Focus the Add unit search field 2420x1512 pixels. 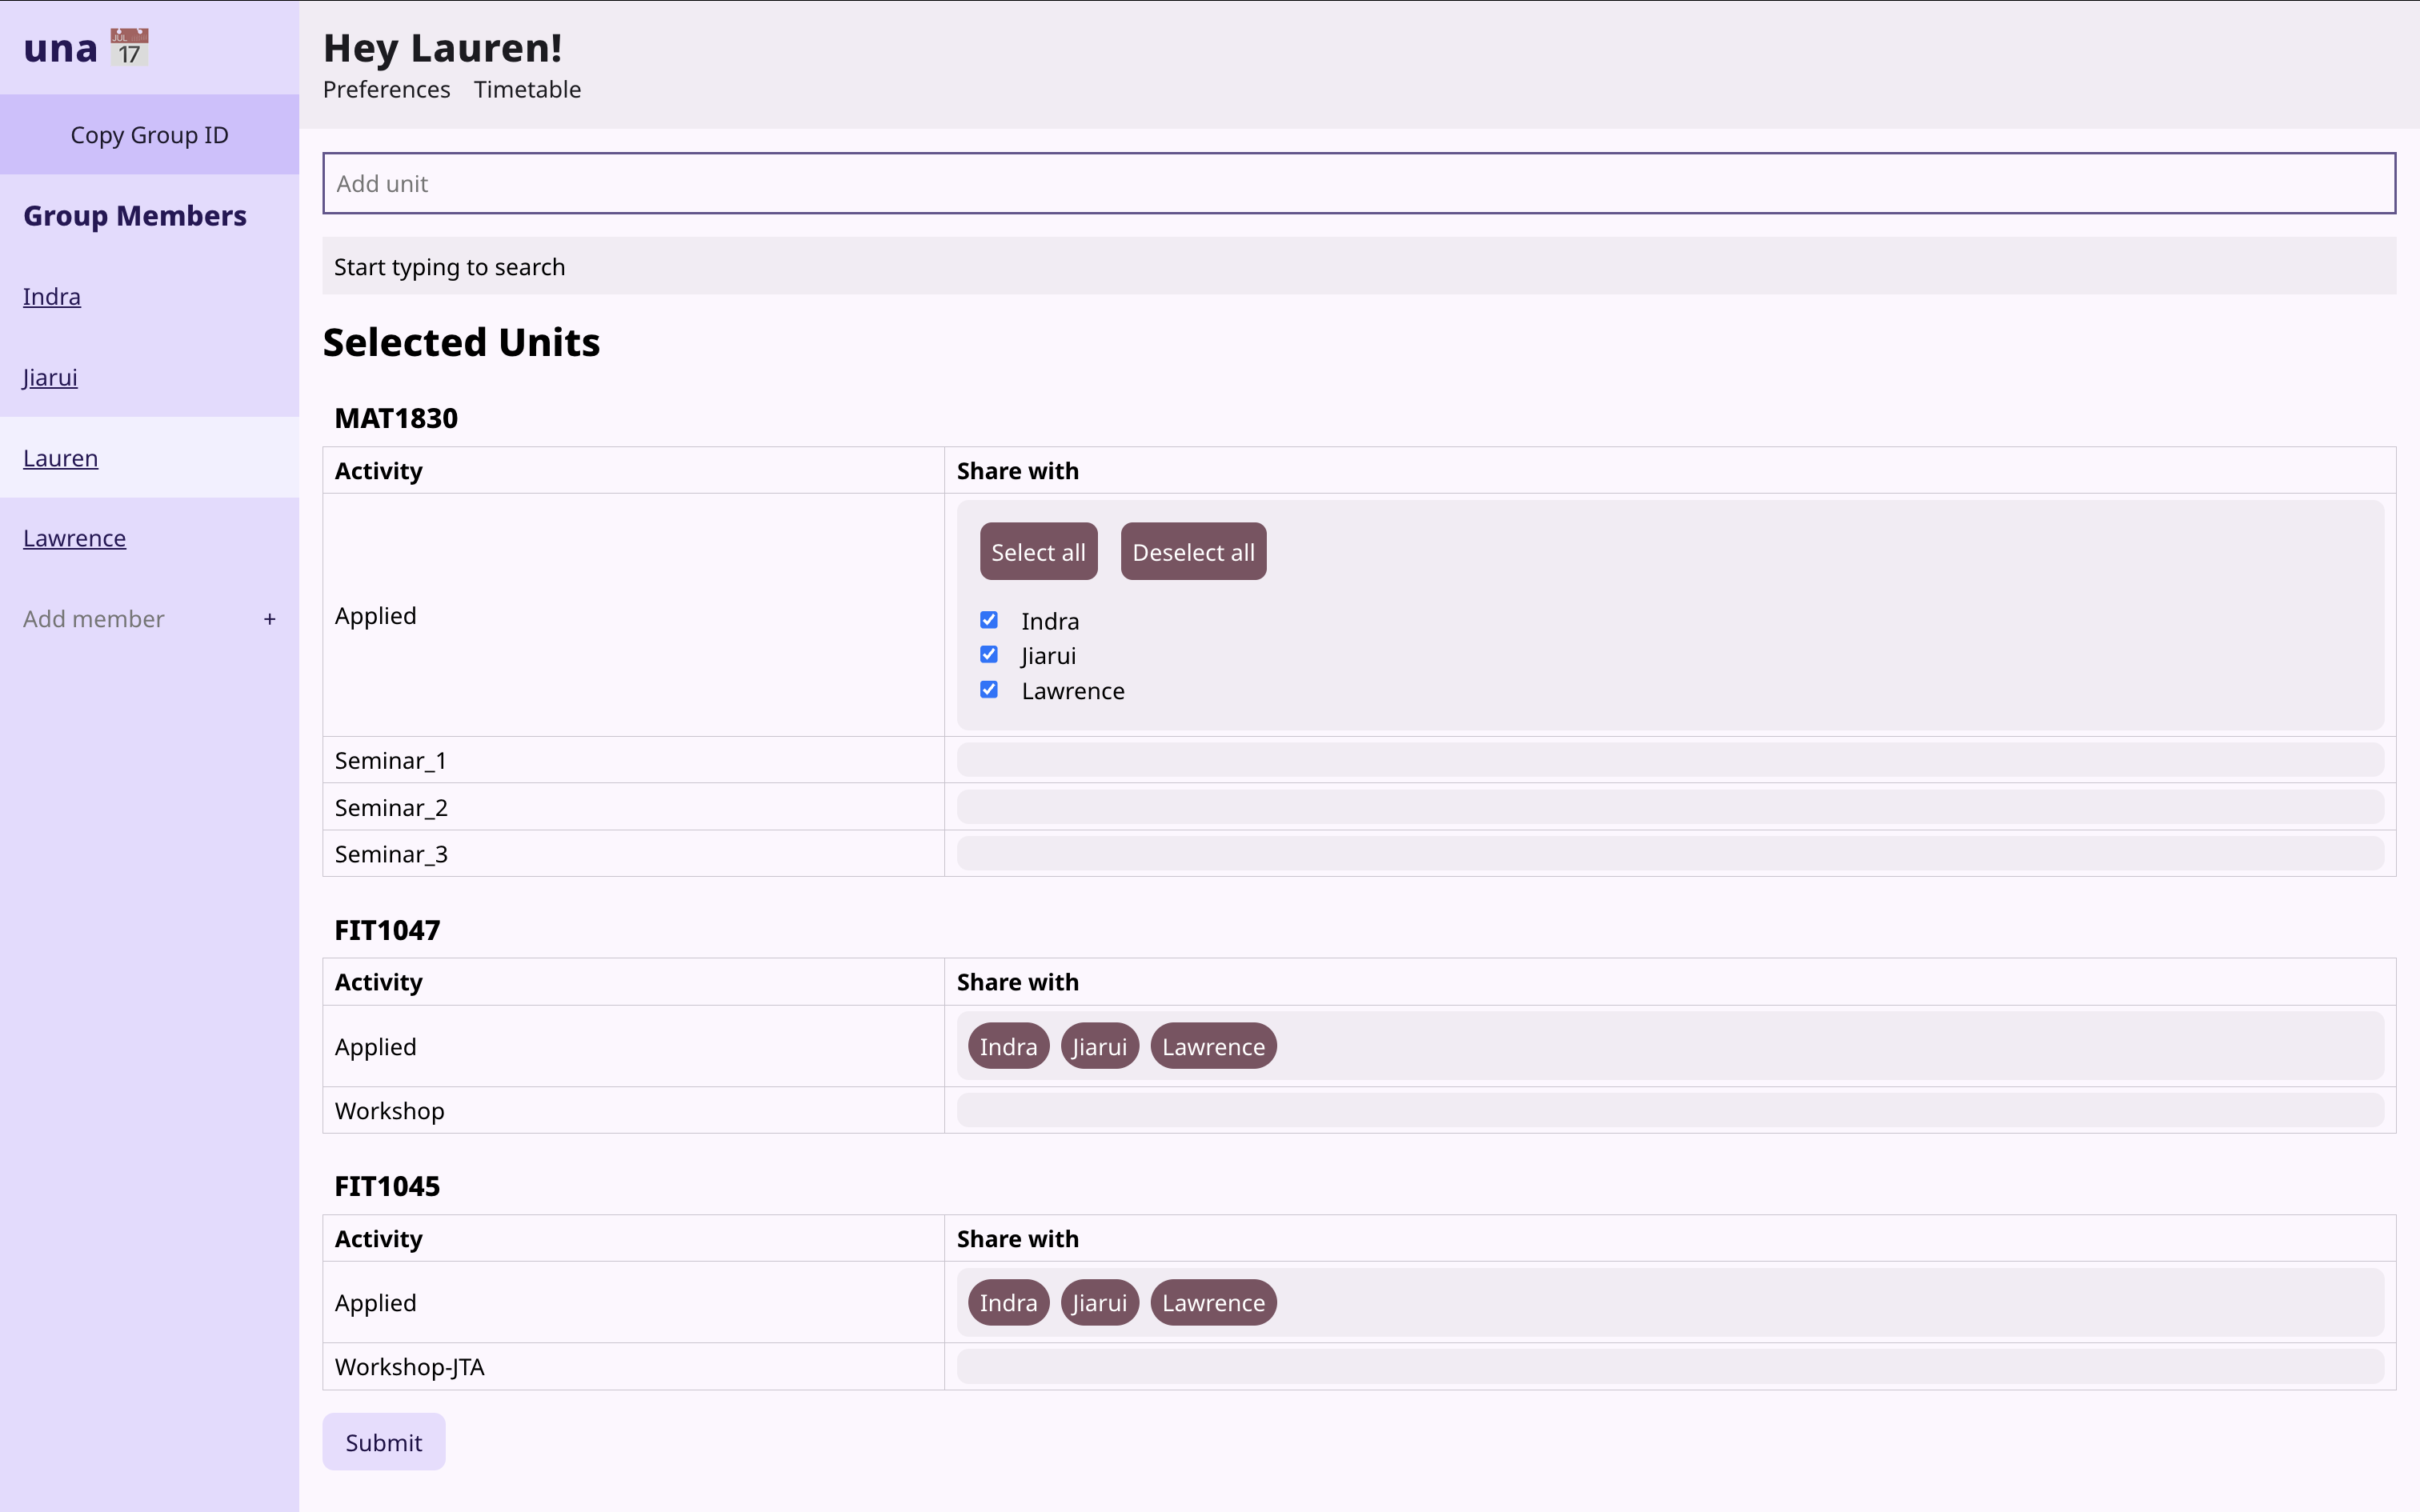point(1358,183)
